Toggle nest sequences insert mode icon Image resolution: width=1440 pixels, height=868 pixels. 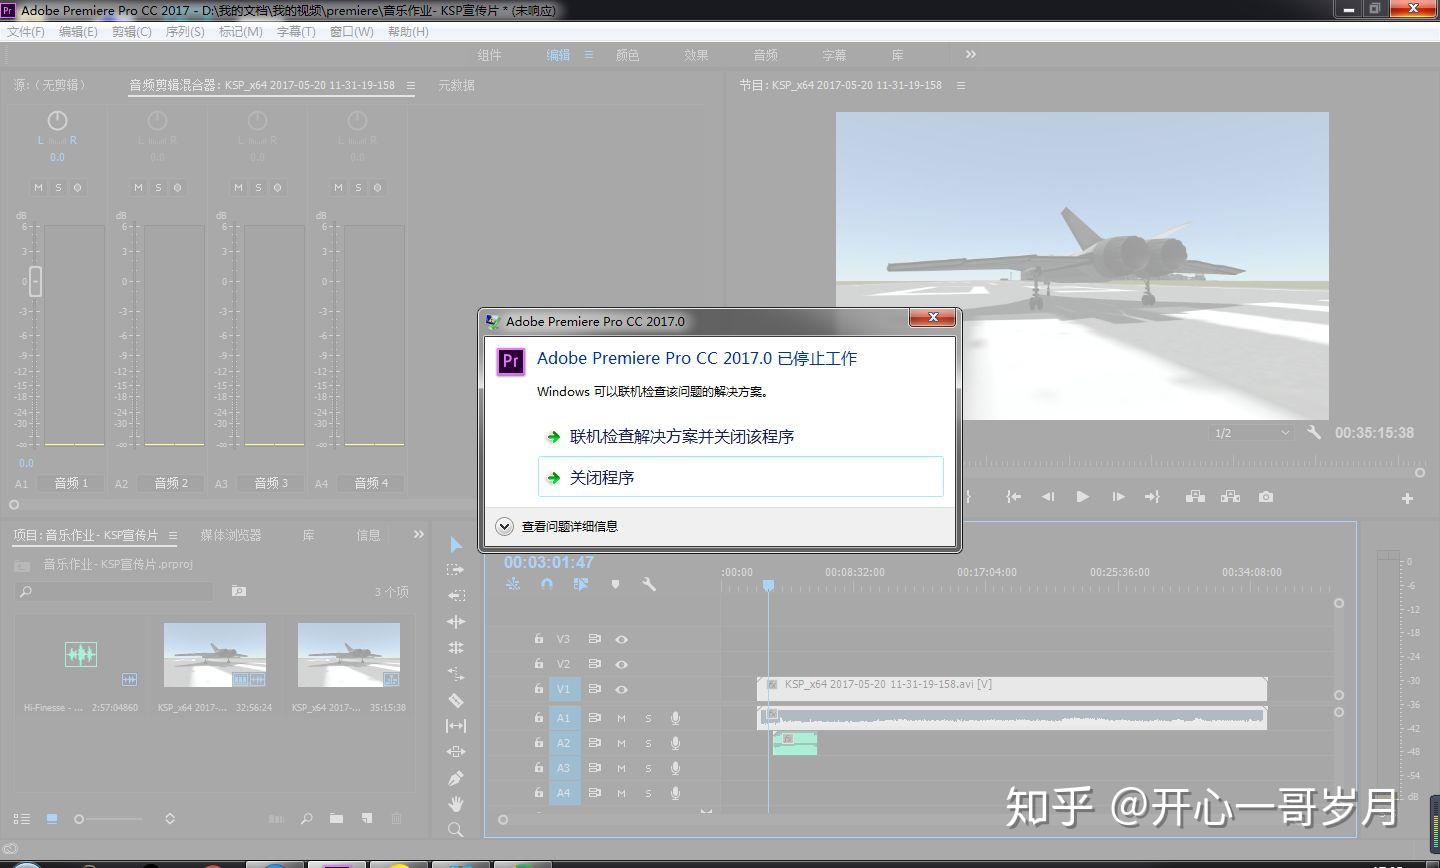coord(513,584)
